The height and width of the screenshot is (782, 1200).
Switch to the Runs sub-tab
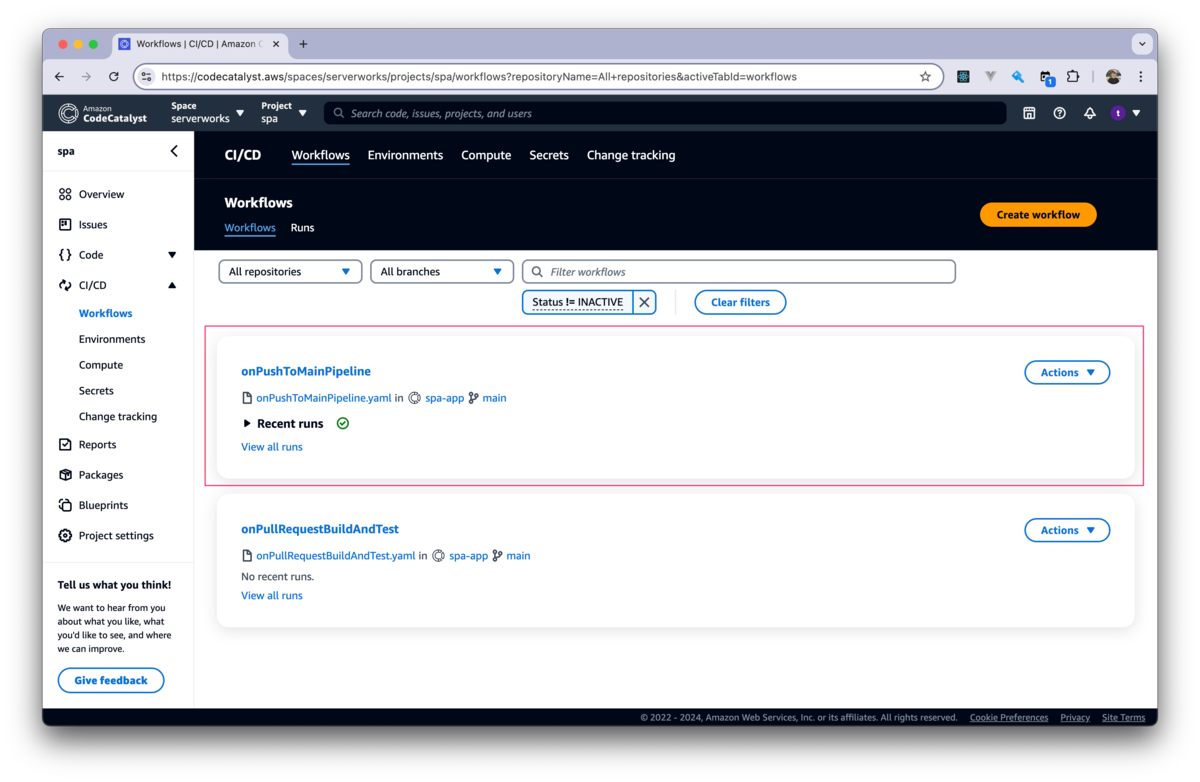pyautogui.click(x=302, y=228)
